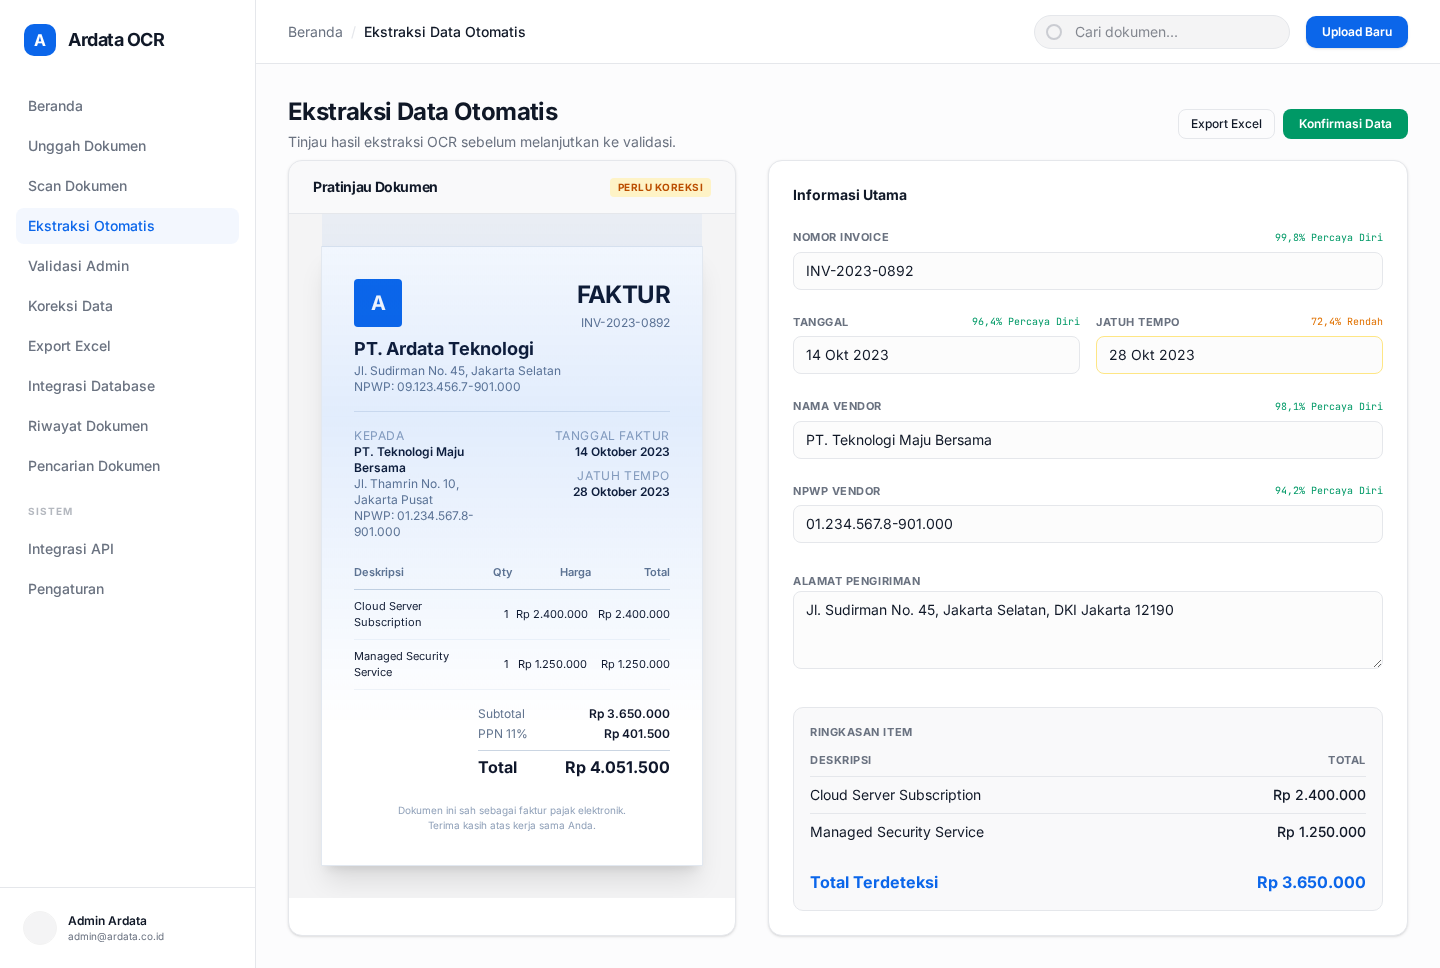Image resolution: width=1440 pixels, height=968 pixels.
Task: Click the Jatuh Tempo date field
Action: click(1239, 355)
